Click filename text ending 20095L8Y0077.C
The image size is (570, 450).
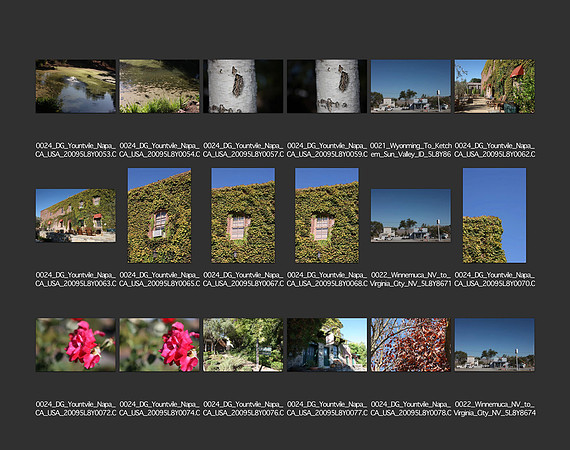point(327,408)
